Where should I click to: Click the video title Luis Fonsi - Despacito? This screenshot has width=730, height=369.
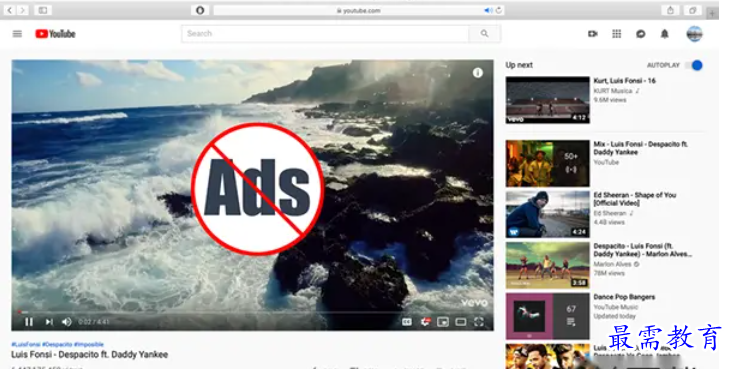coord(89,355)
